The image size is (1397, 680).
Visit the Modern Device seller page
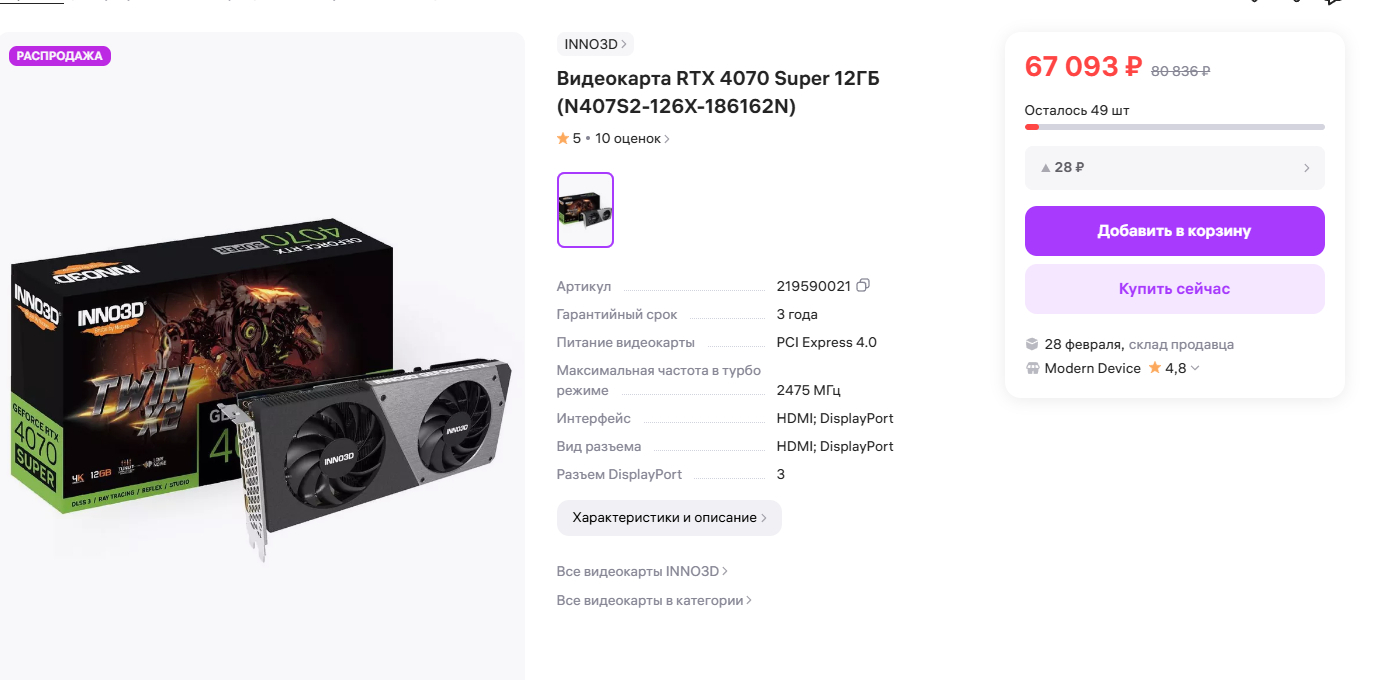pyautogui.click(x=1092, y=368)
